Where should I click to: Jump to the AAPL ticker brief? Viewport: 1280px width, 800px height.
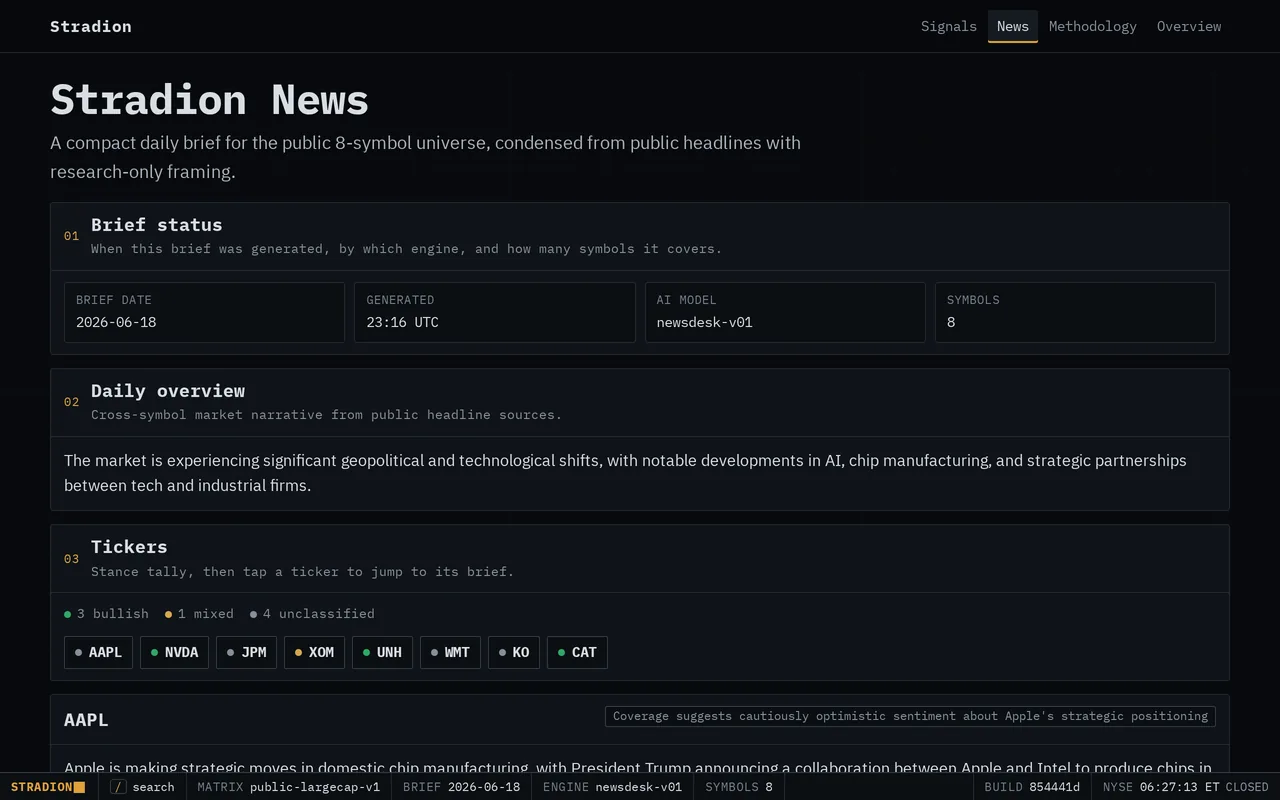pyautogui.click(x=98, y=652)
